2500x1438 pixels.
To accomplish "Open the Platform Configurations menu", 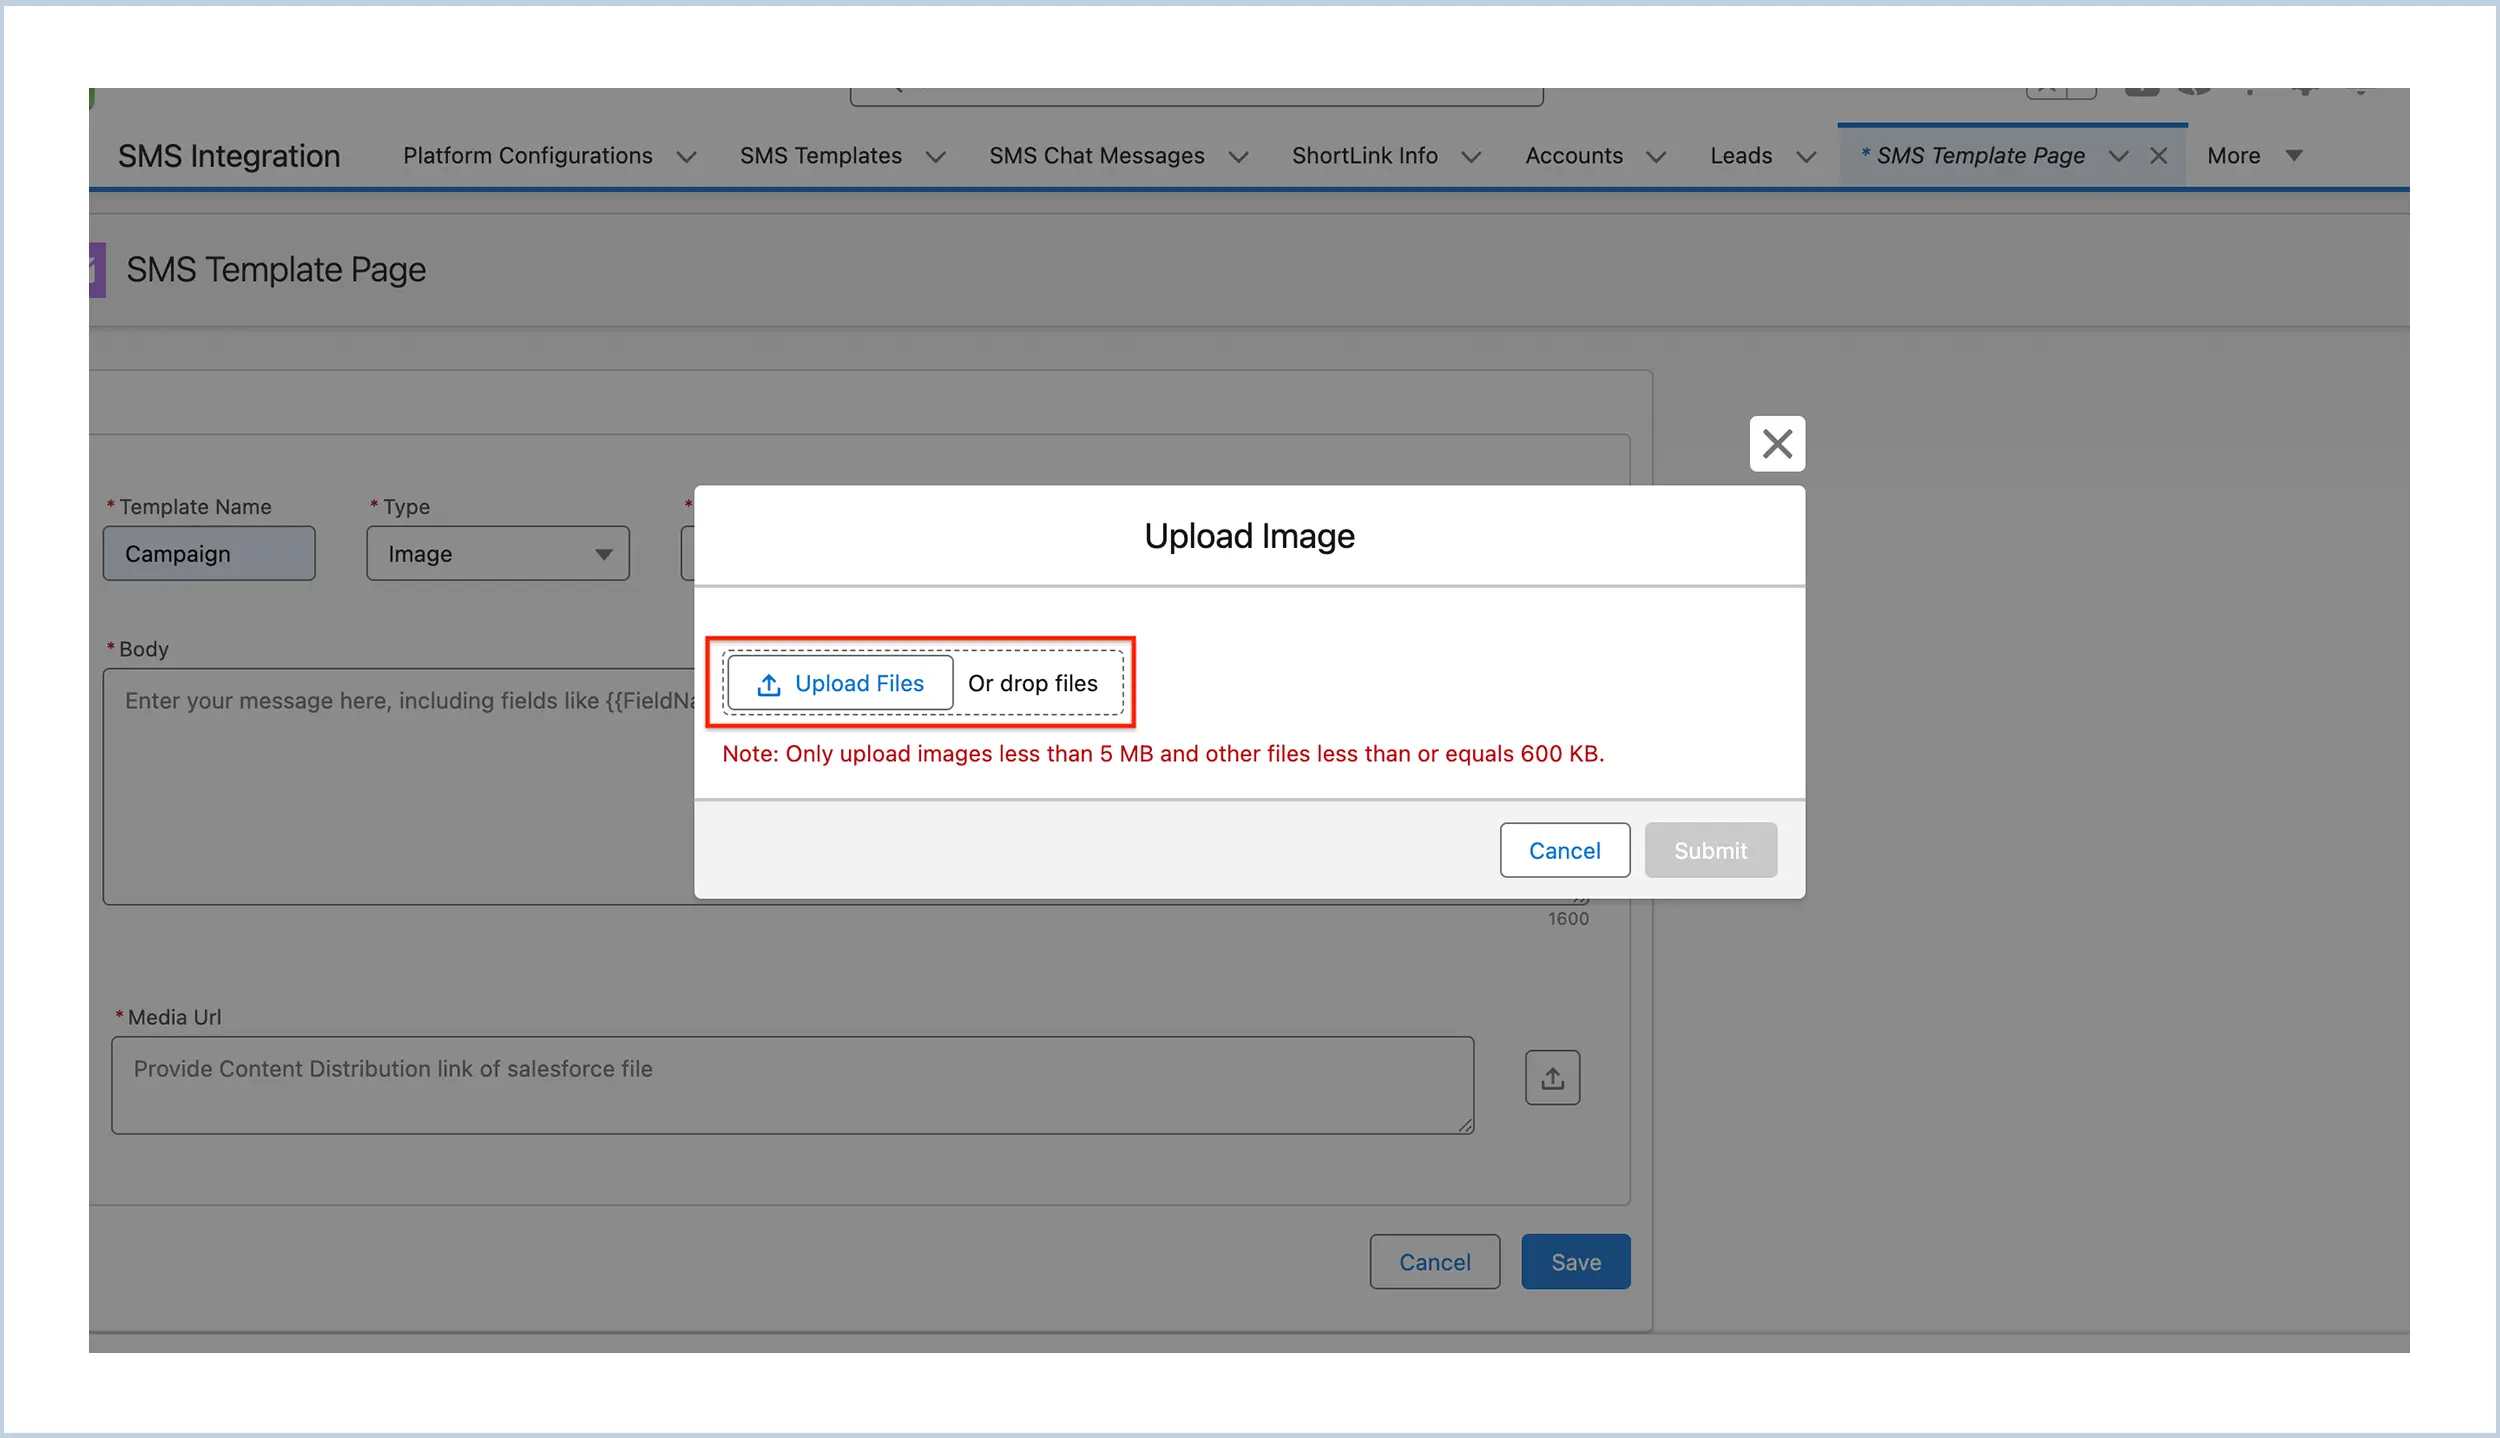I will pyautogui.click(x=527, y=155).
